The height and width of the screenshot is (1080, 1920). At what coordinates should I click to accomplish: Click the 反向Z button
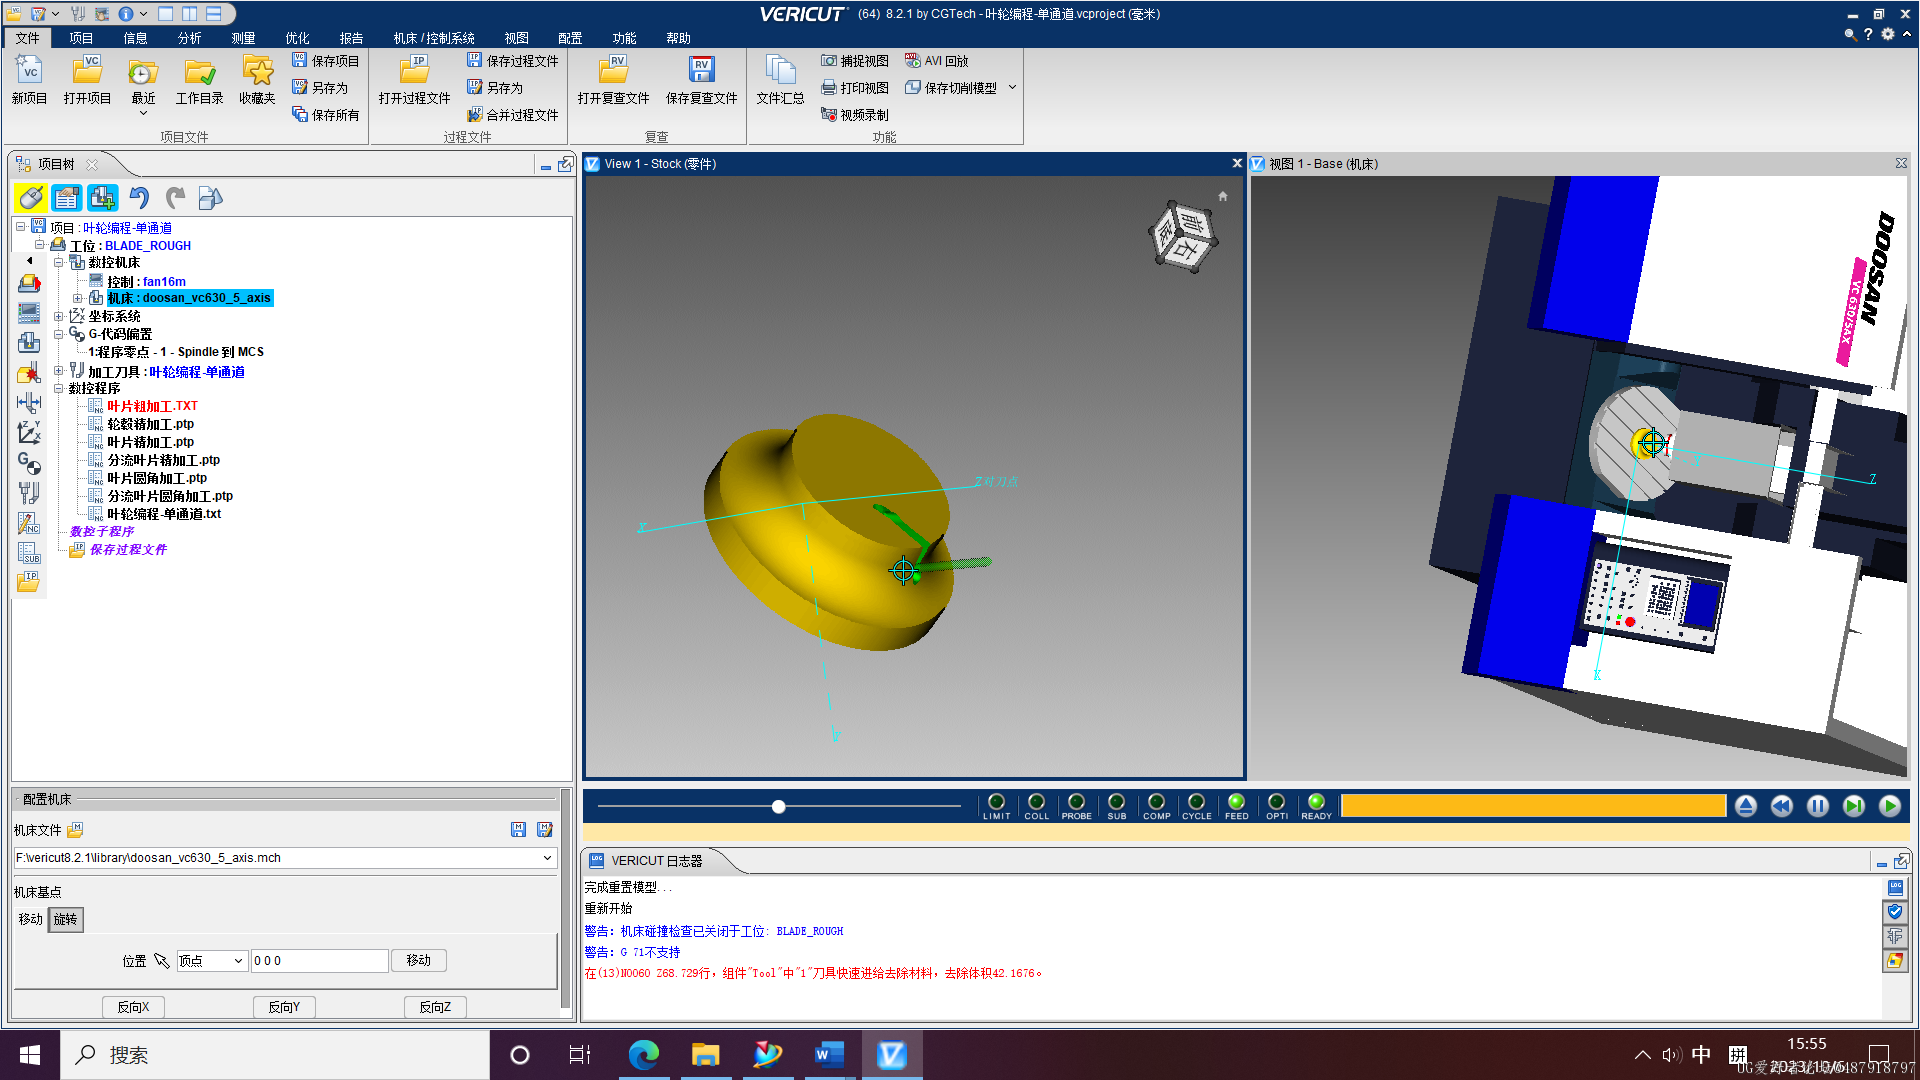point(435,1007)
